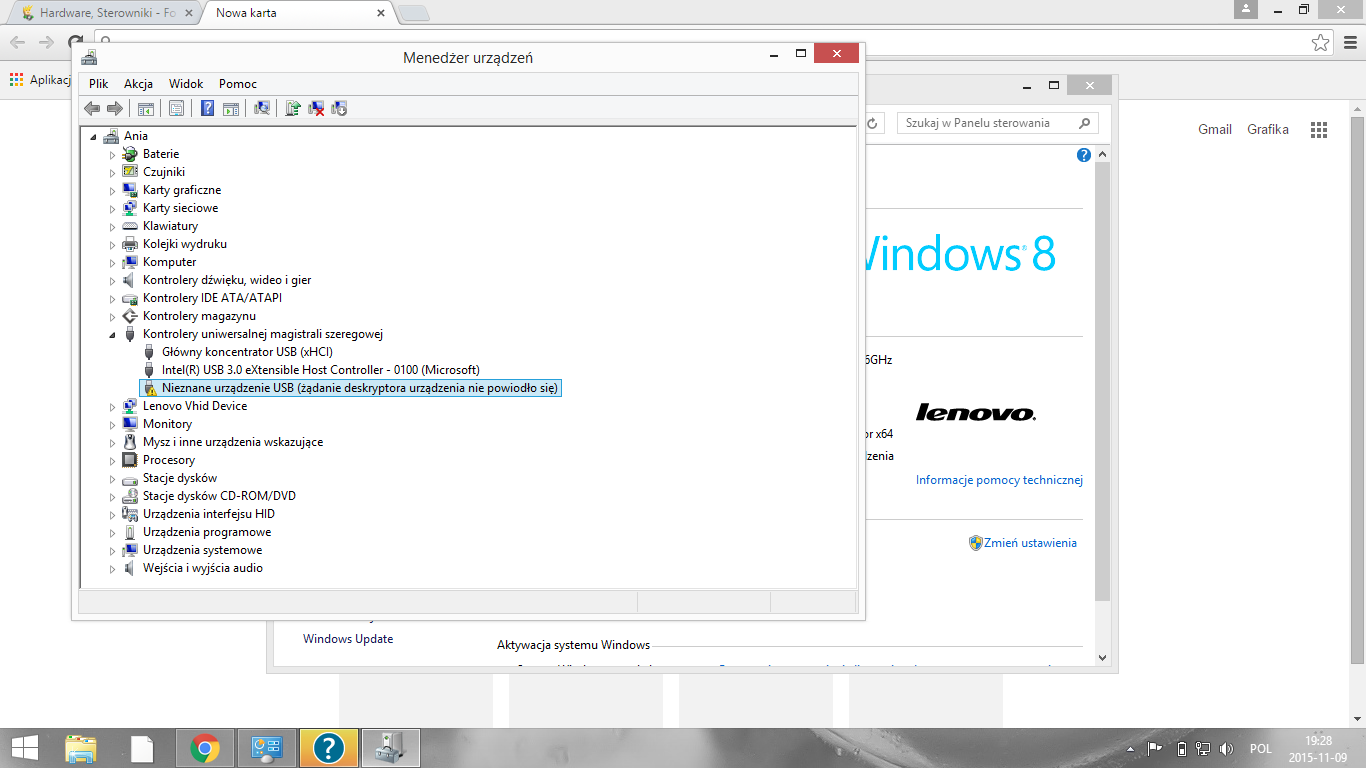The height and width of the screenshot is (768, 1366).
Task: Toggle the console tree pane toolbar icon
Action: coord(146,108)
